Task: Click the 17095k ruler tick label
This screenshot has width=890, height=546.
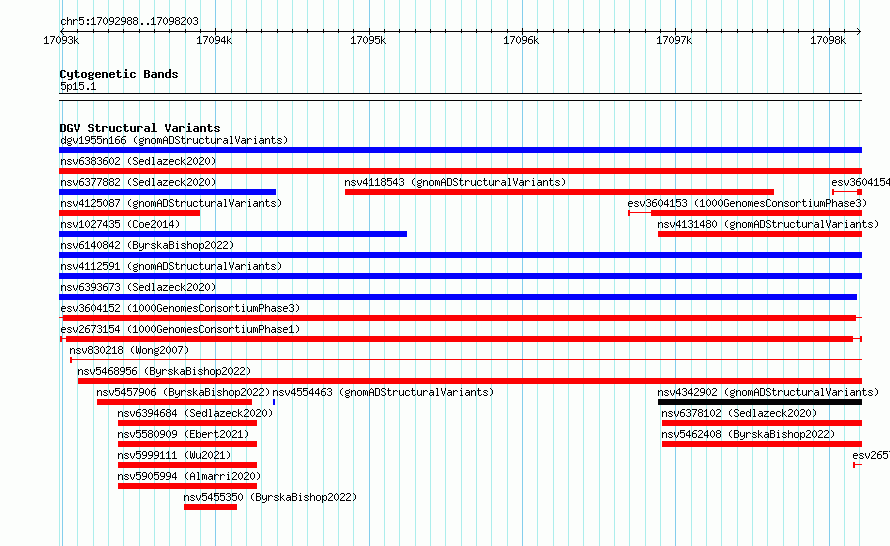Action: pos(368,40)
